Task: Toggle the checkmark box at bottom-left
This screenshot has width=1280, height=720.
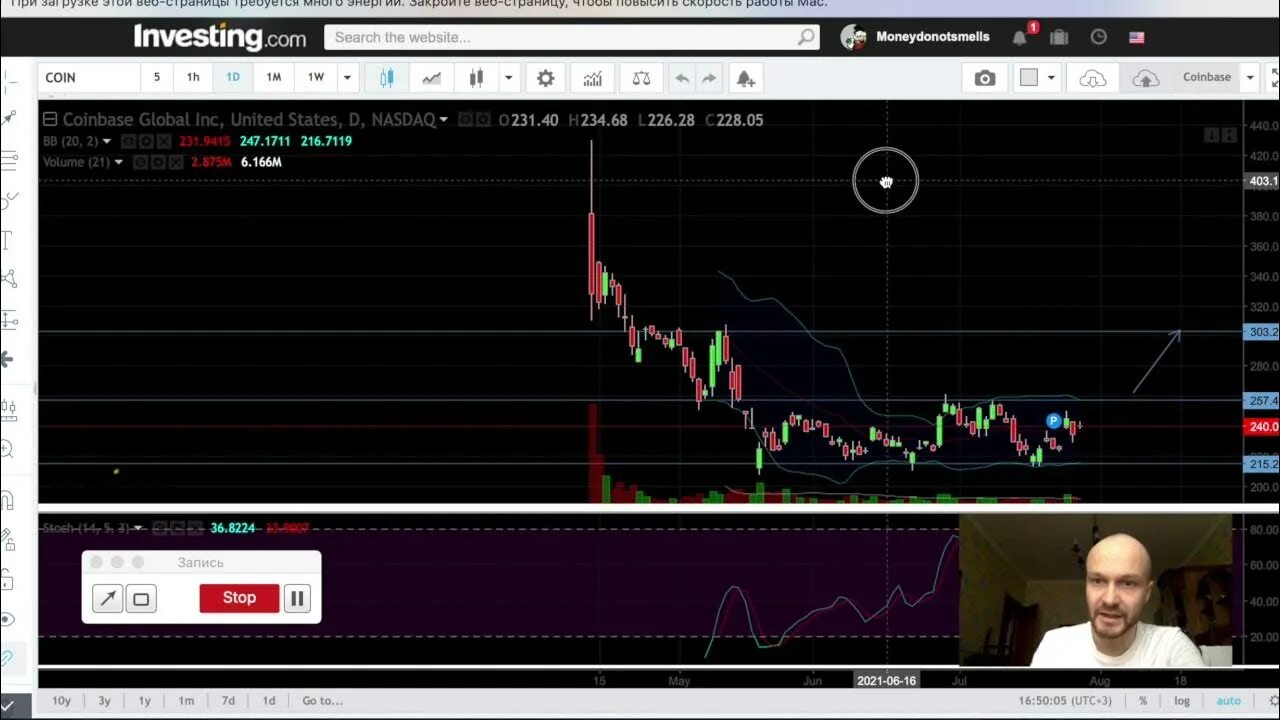Action: click(x=9, y=705)
